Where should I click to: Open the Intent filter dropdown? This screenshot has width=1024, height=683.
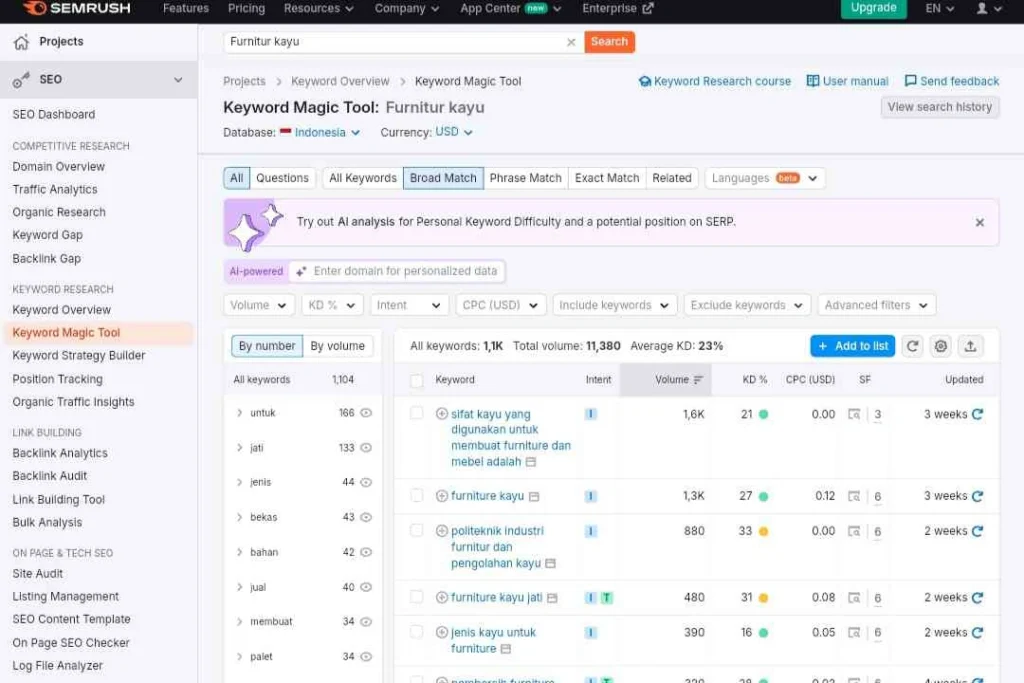(409, 305)
